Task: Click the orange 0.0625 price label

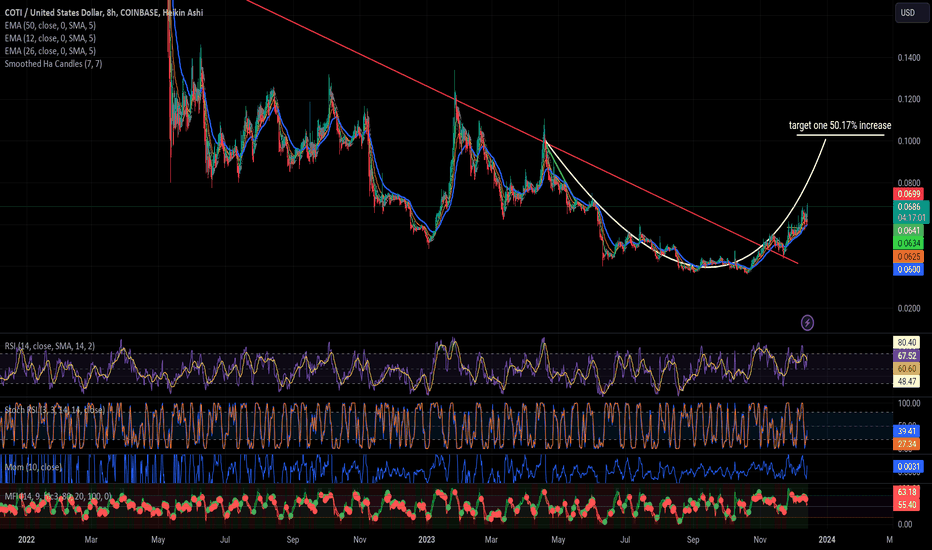Action: (x=908, y=257)
